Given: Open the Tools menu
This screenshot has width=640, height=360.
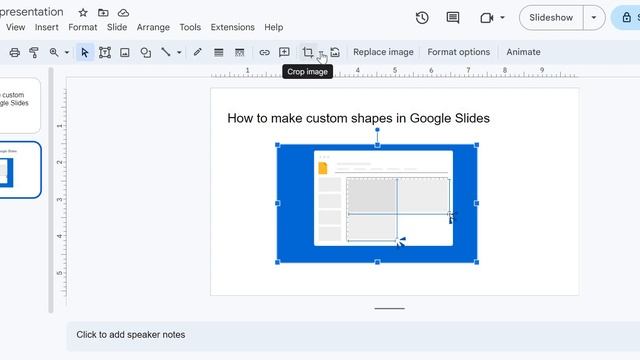Looking at the screenshot, I should point(190,27).
